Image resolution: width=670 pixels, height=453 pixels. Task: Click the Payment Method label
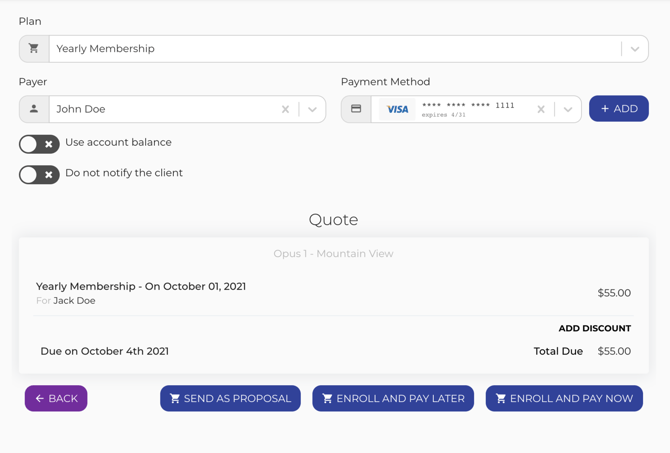click(385, 82)
